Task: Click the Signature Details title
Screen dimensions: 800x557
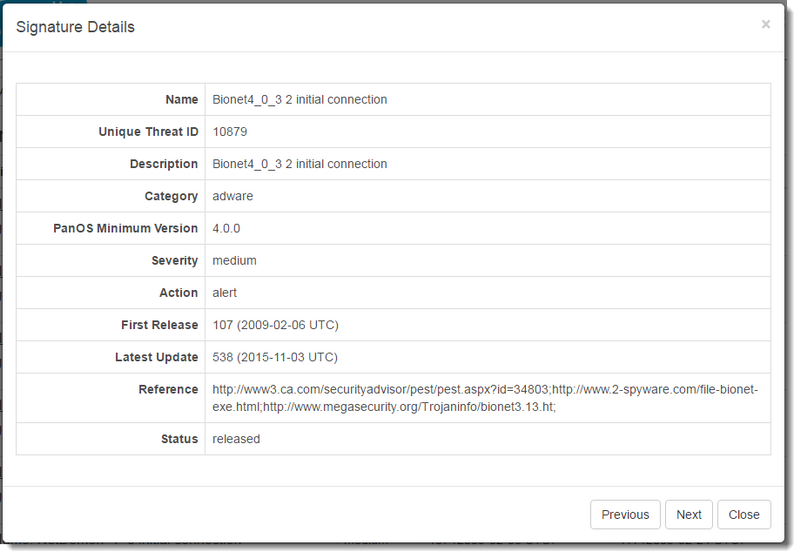Action: [x=75, y=27]
